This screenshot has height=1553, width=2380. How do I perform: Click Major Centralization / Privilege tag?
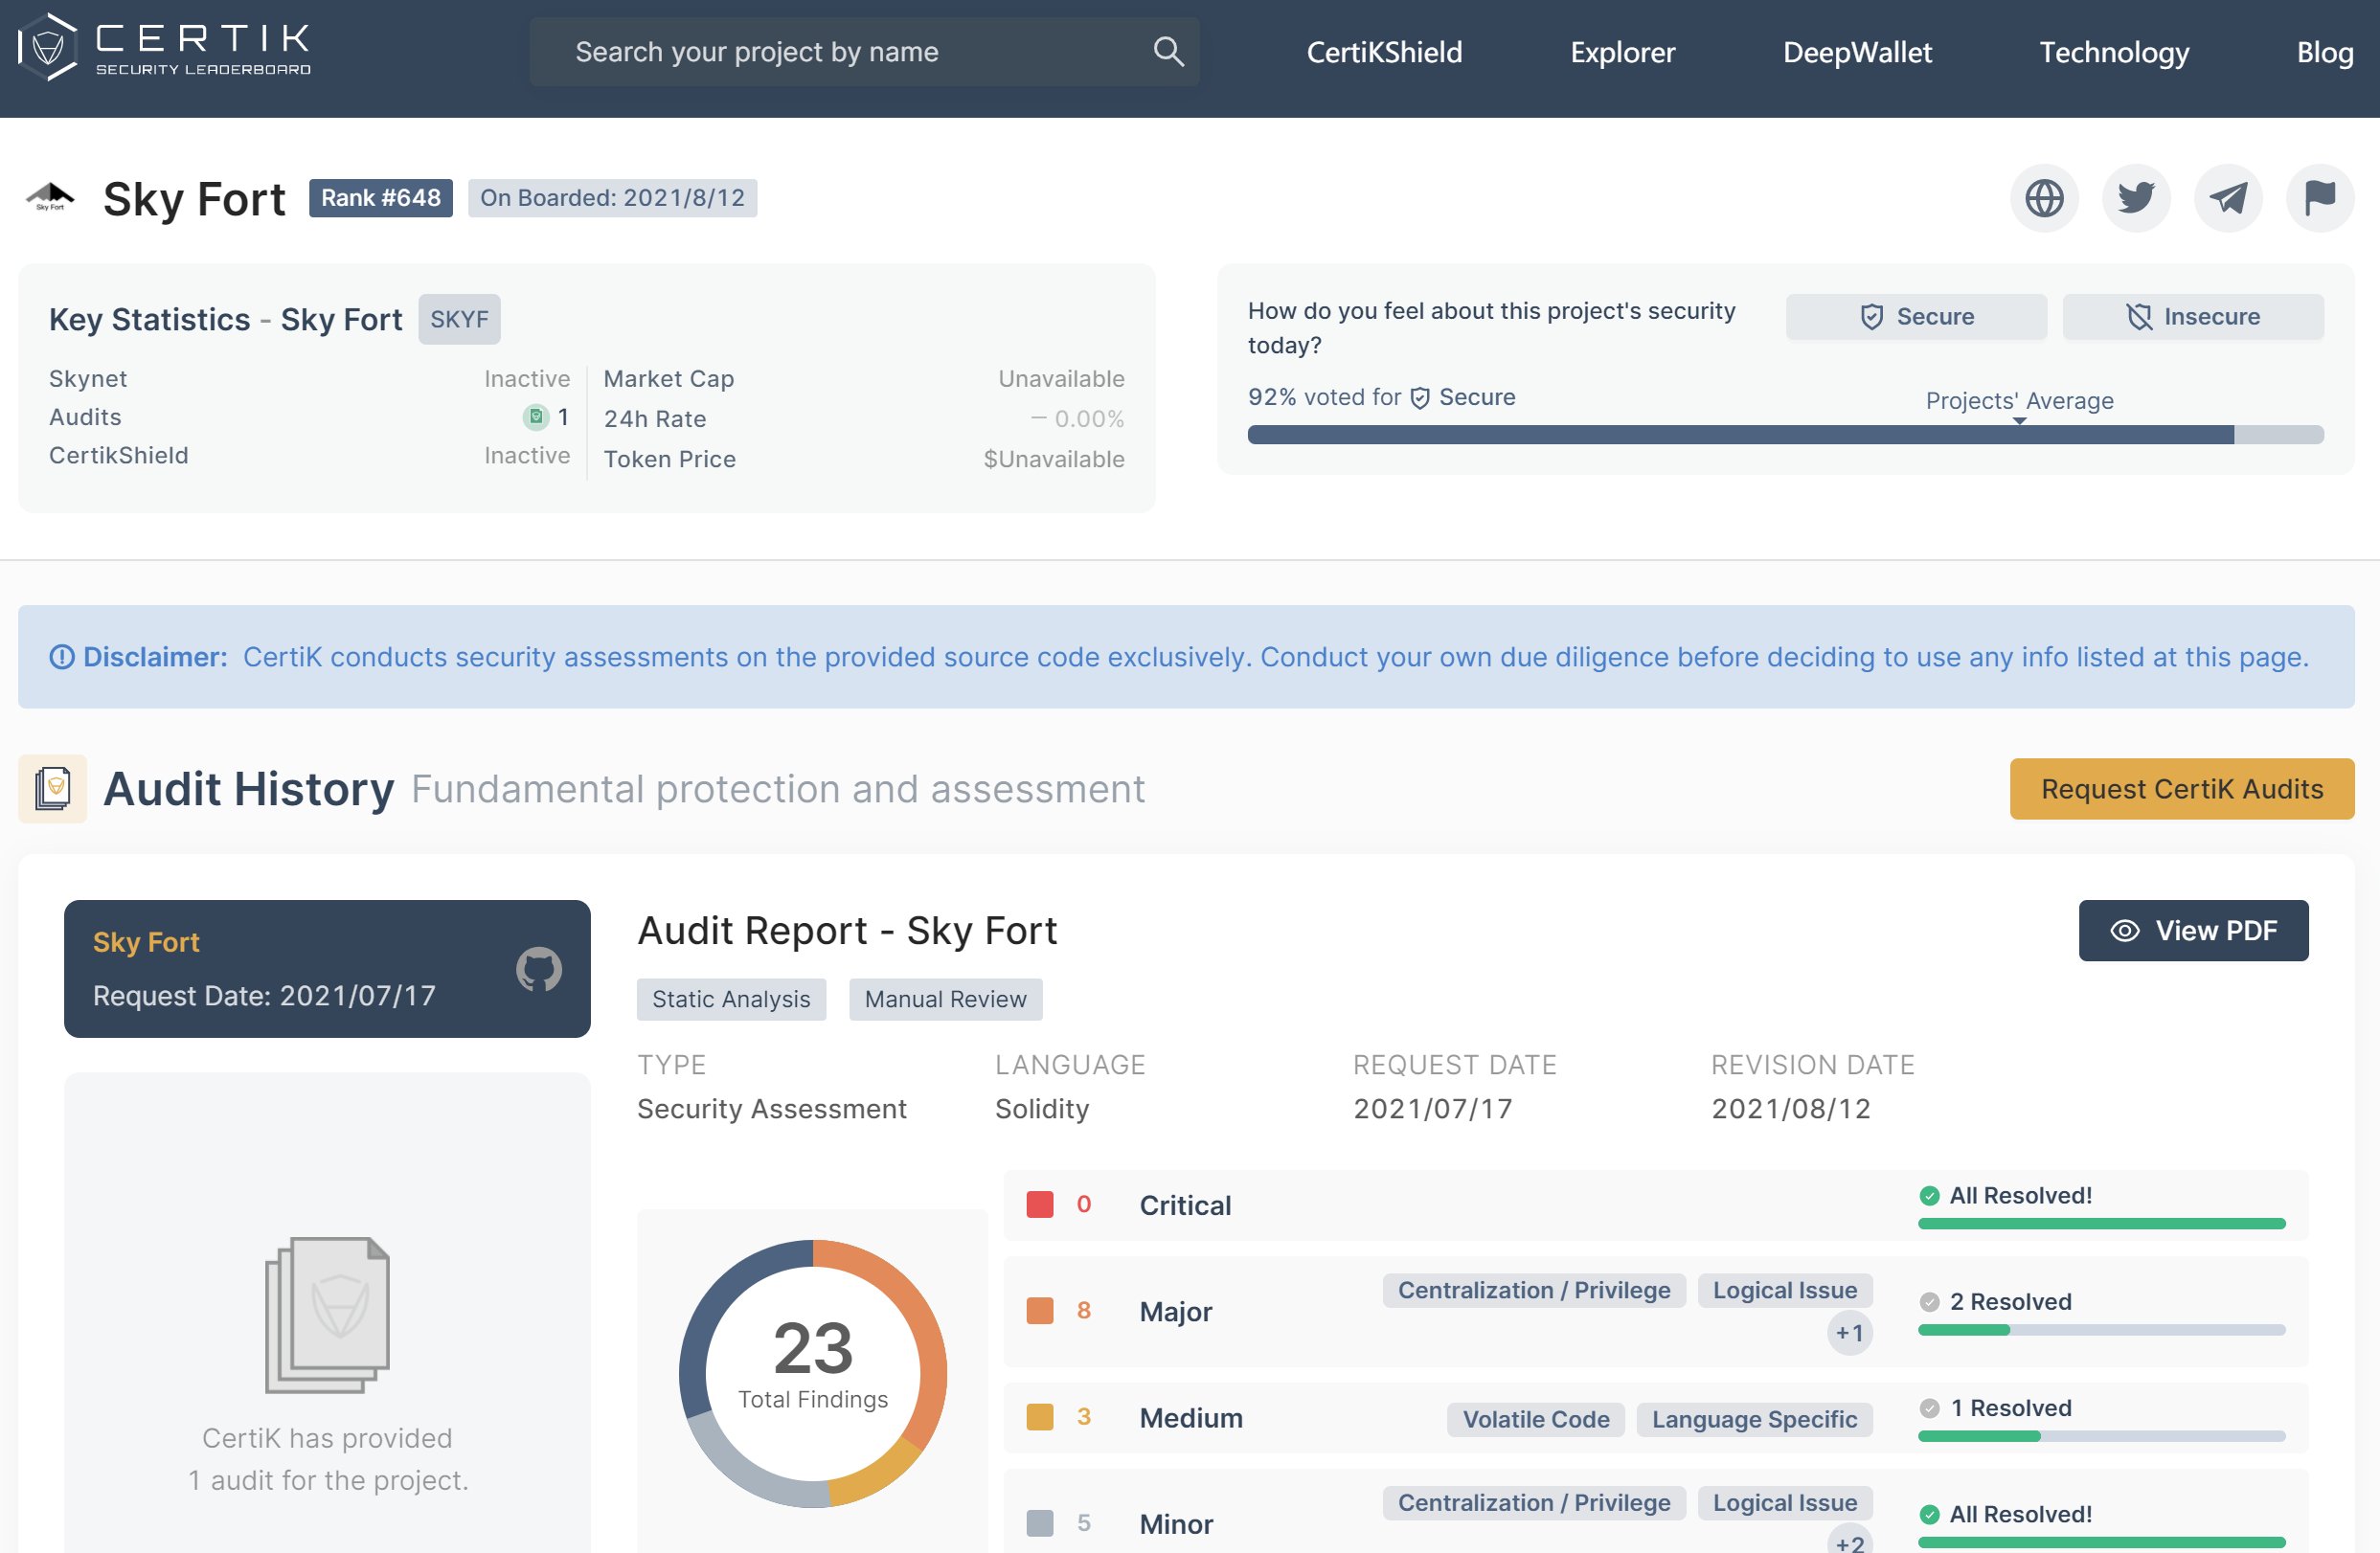(1534, 1291)
